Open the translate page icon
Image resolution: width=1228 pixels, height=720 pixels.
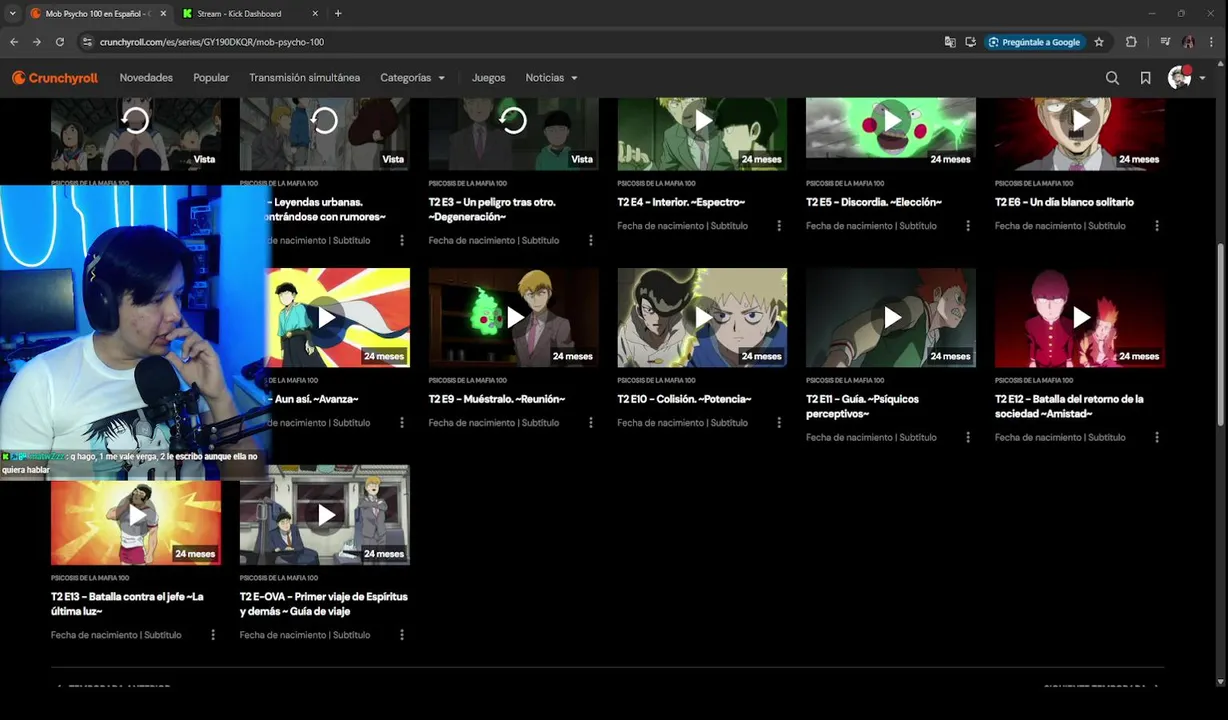pyautogui.click(x=950, y=42)
